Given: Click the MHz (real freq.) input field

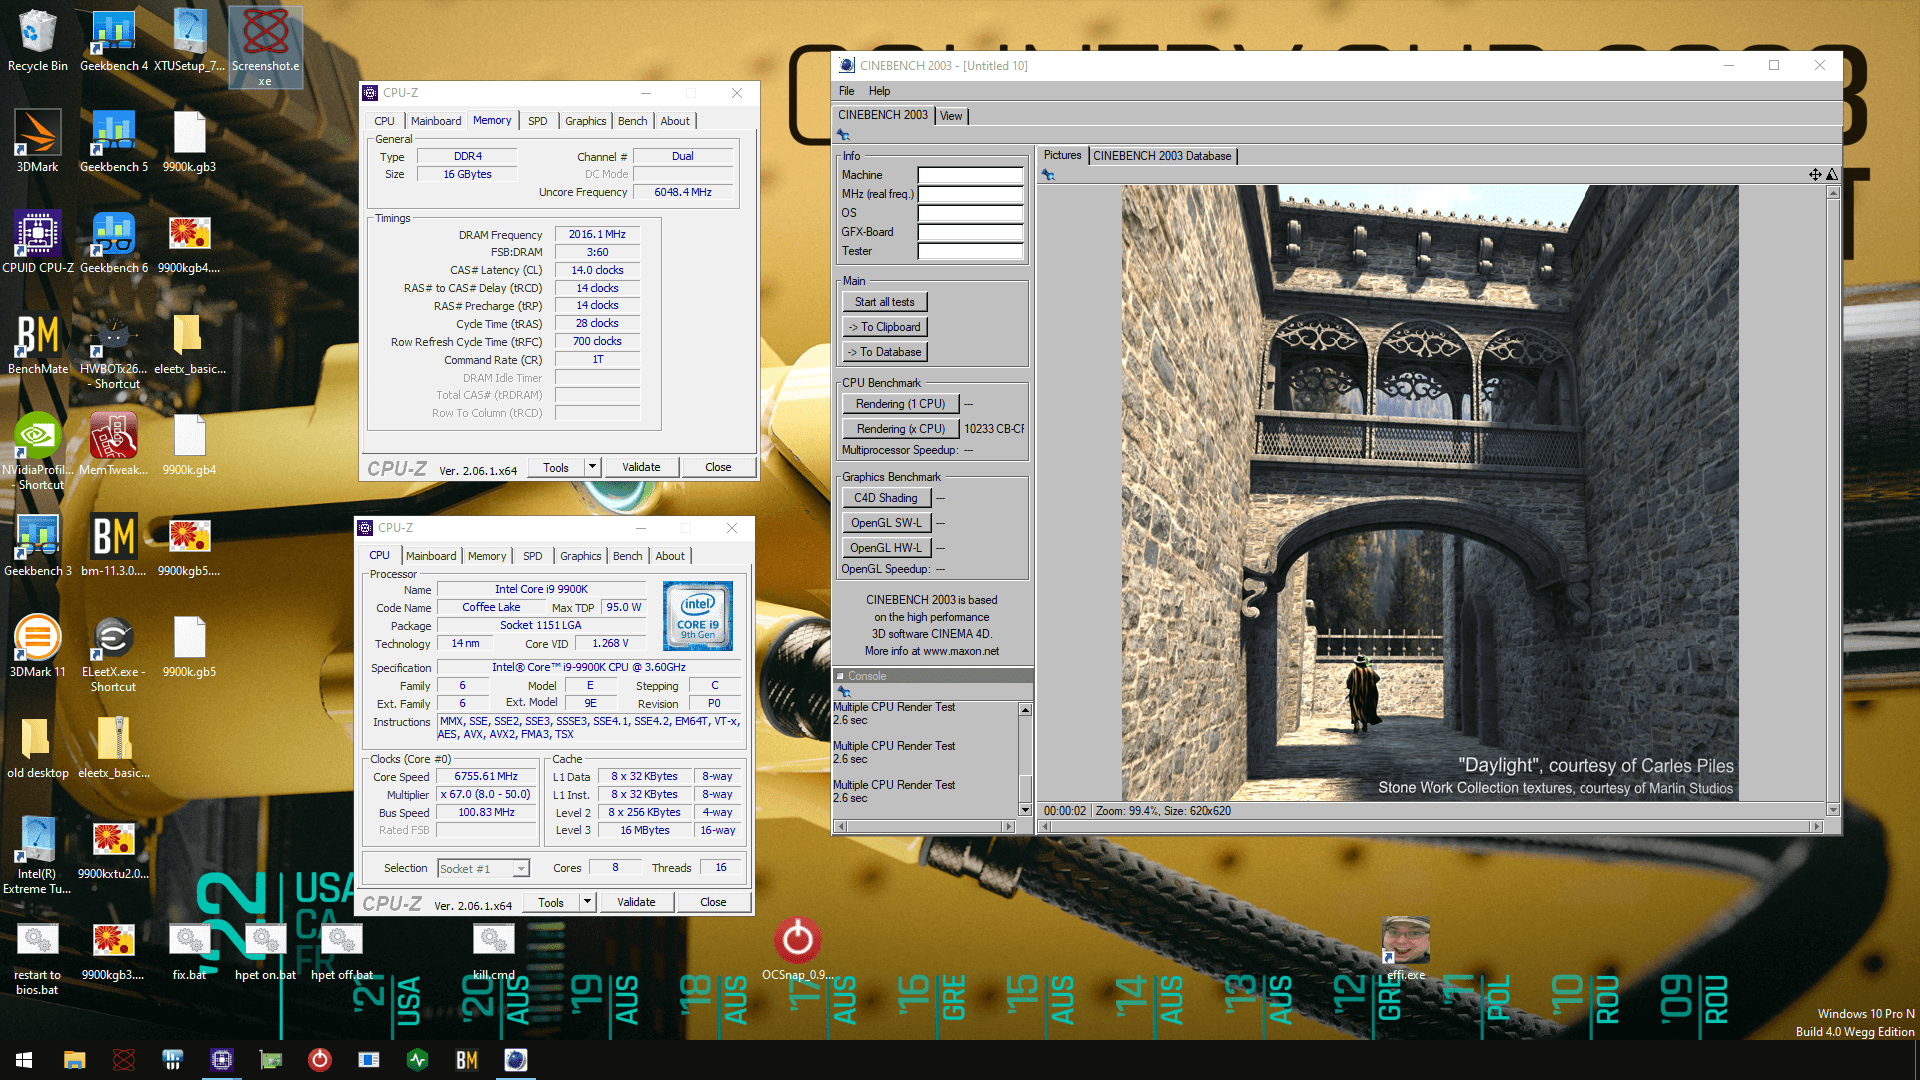Looking at the screenshot, I should [x=970, y=194].
